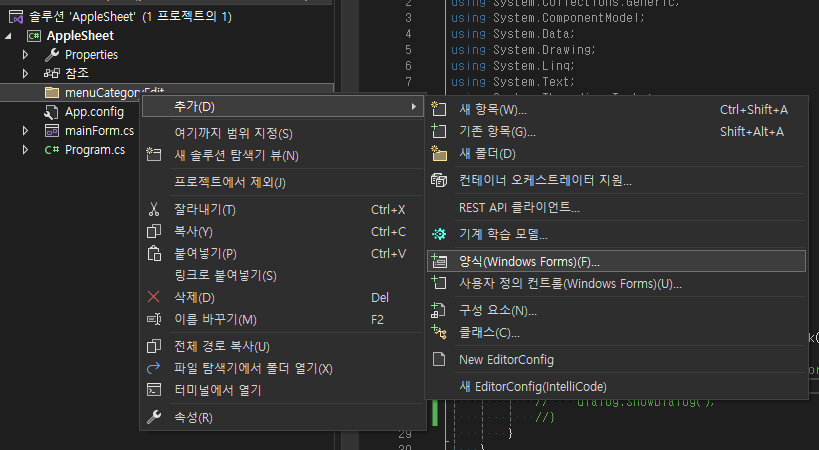This screenshot has height=450, width=819.
Task: Click line number 5 in editor gutter
Action: coord(408,50)
